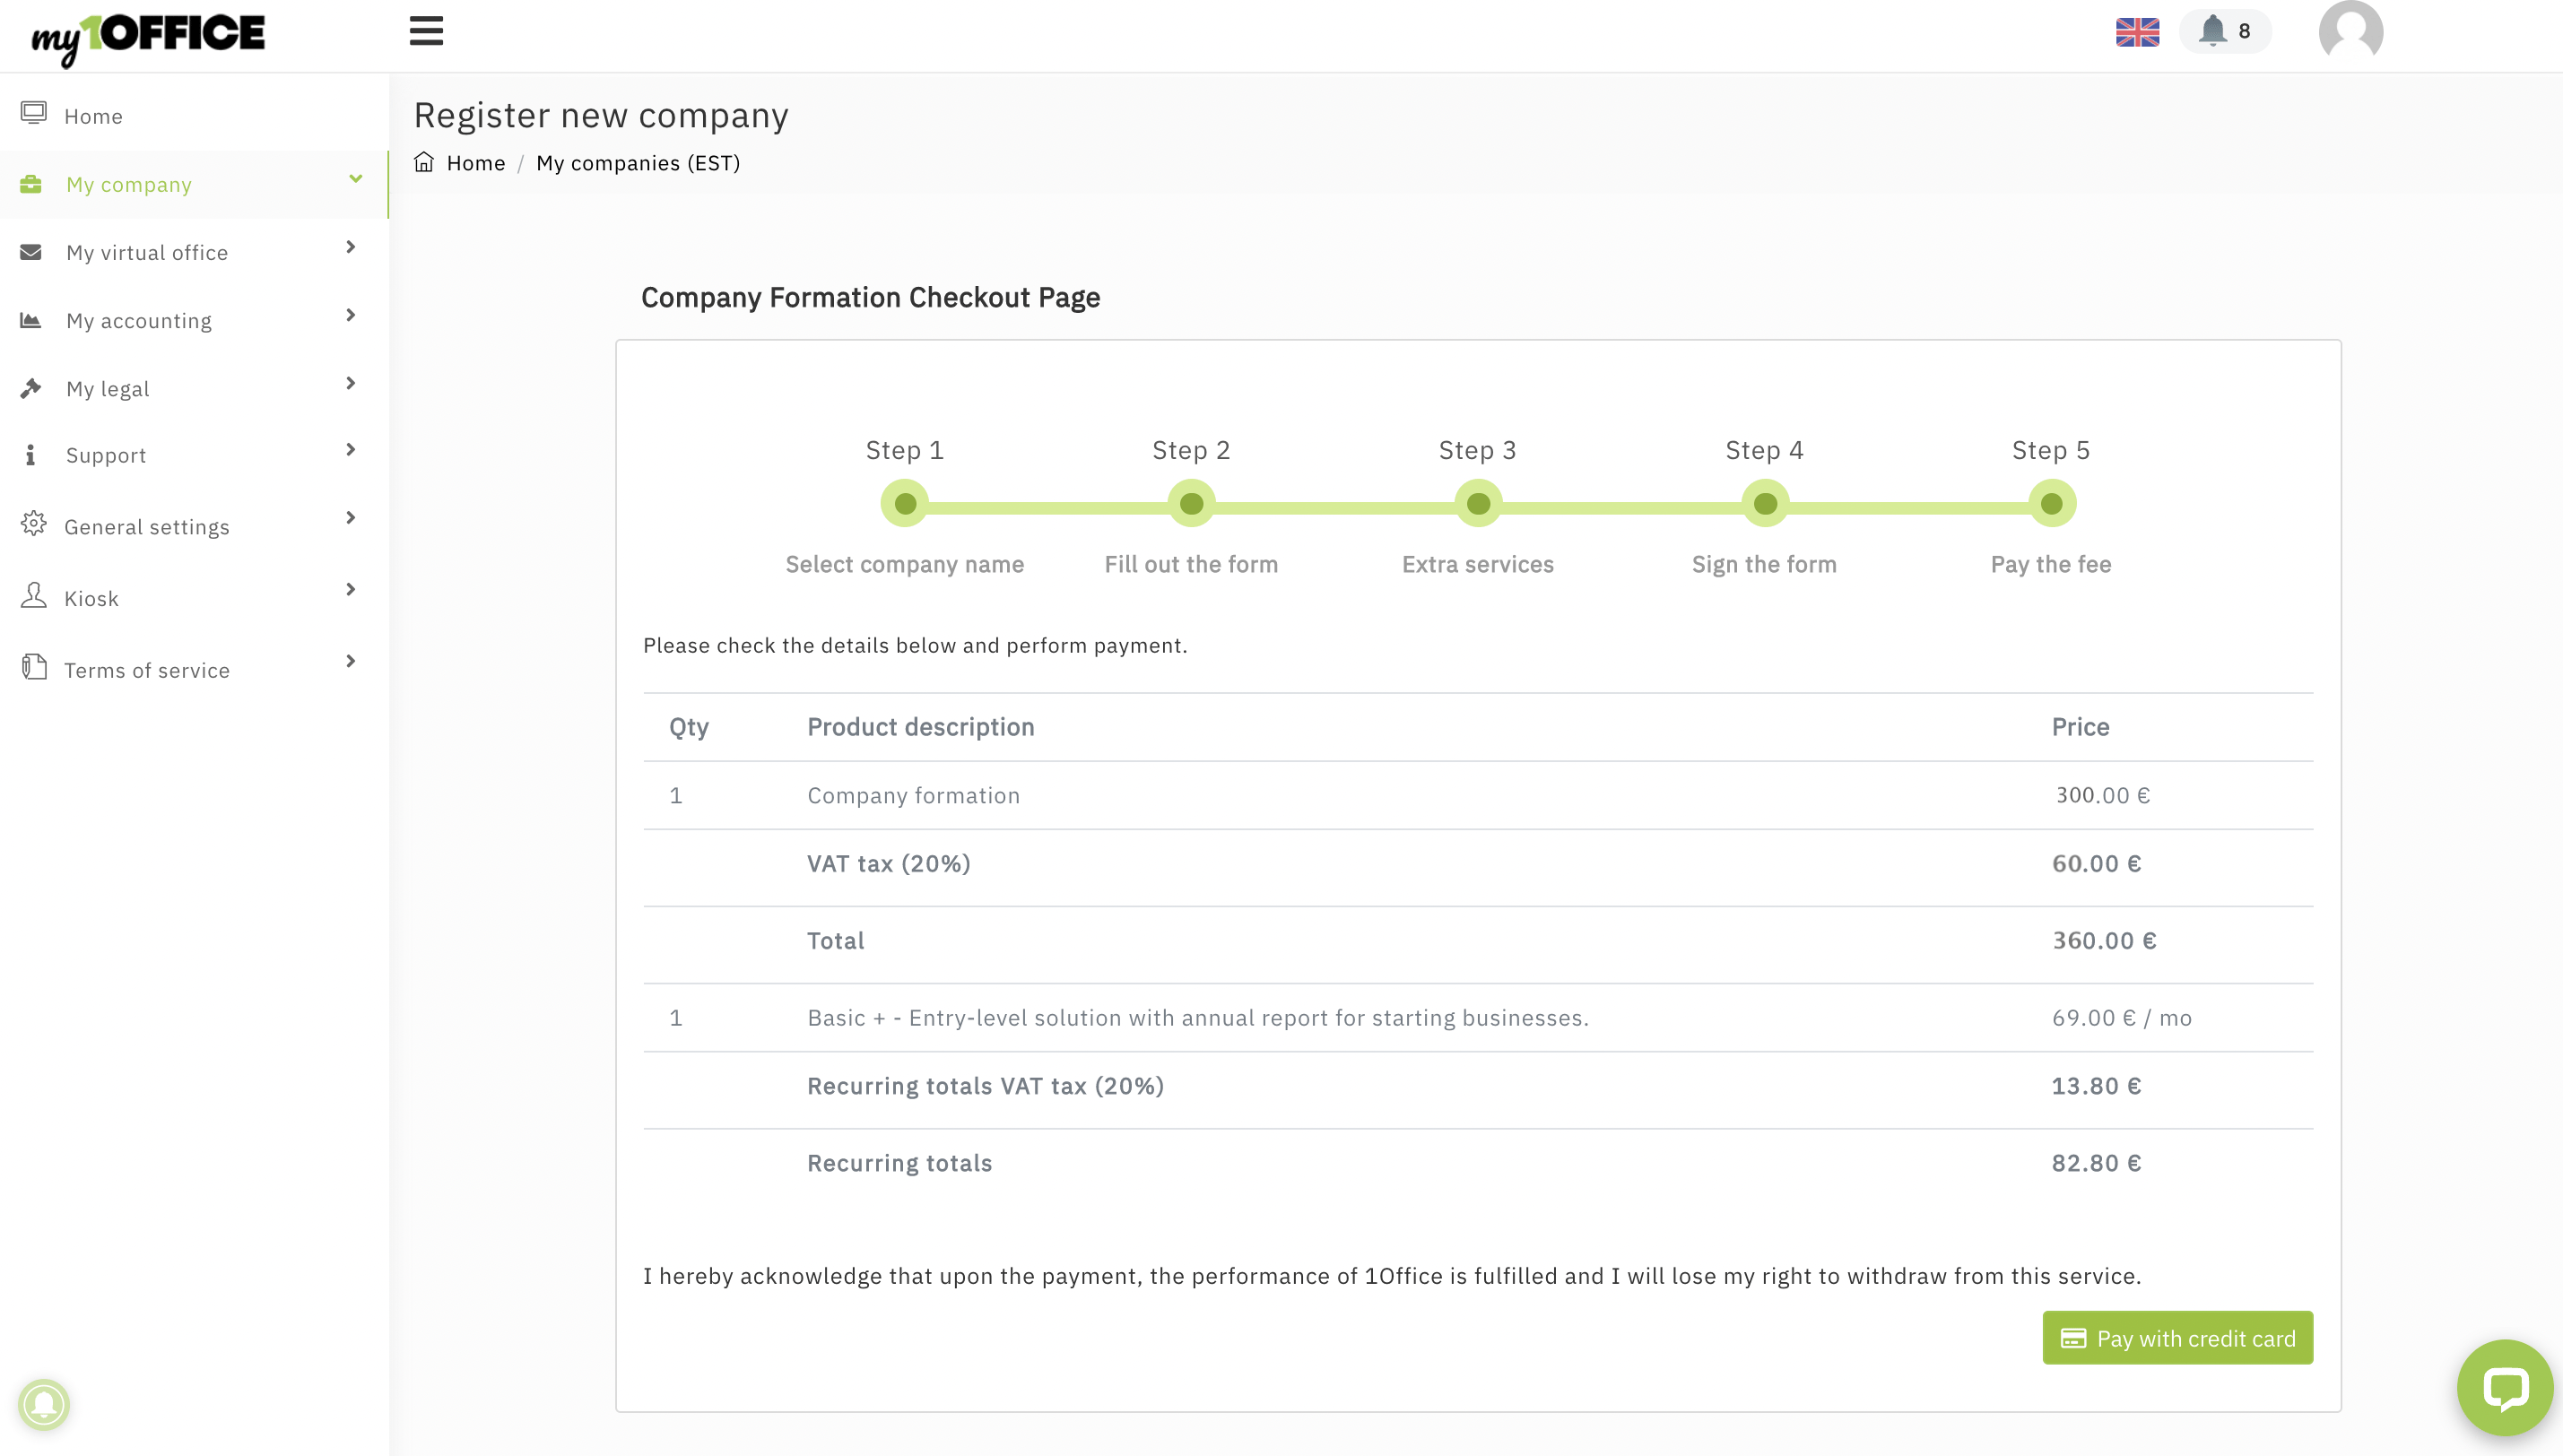2563x1456 pixels.
Task: Expand the Terms of service chevron
Action: pyautogui.click(x=350, y=661)
